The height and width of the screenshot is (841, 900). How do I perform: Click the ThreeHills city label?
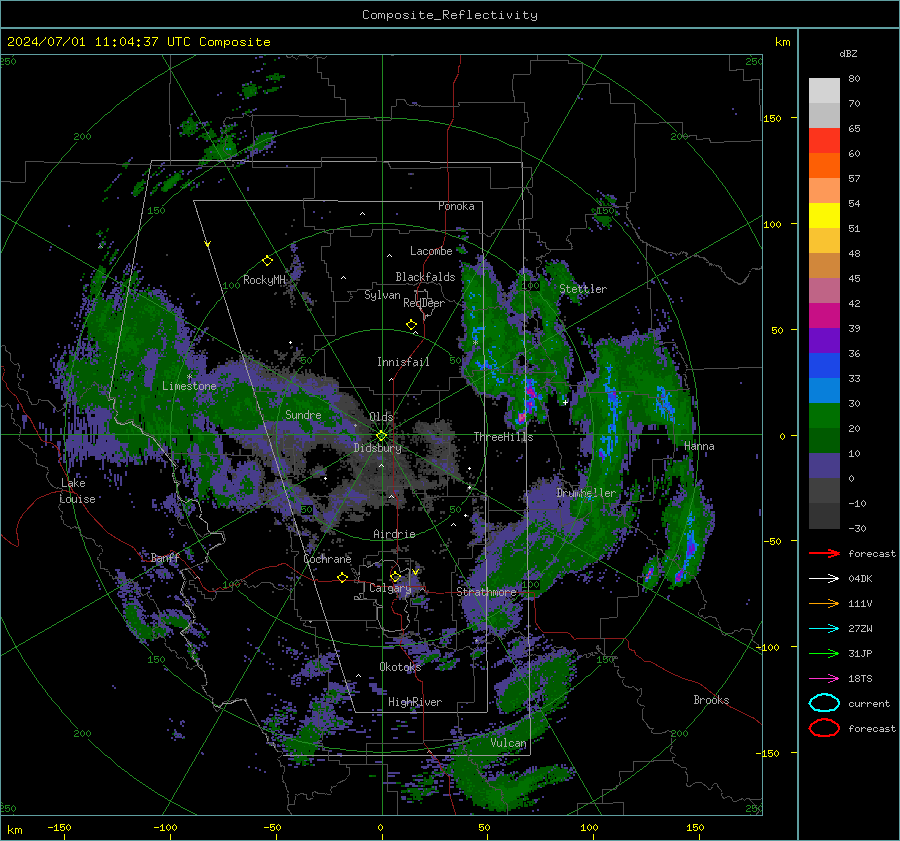click(x=503, y=437)
